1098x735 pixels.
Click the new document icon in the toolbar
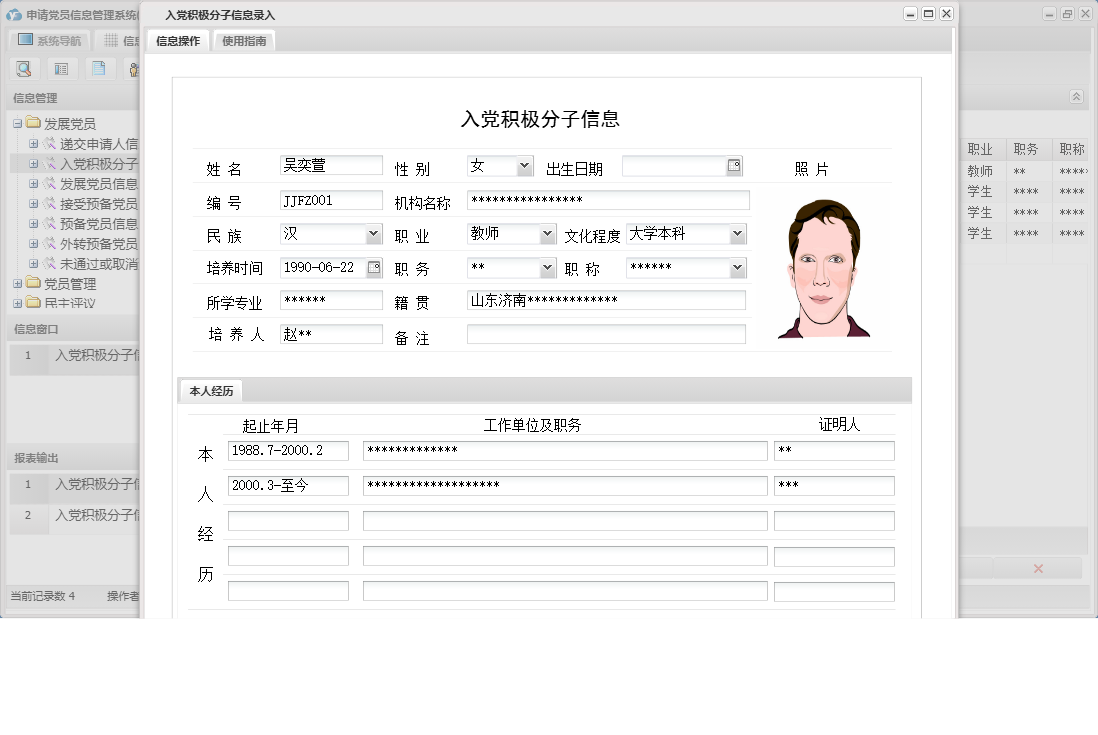click(x=99, y=69)
